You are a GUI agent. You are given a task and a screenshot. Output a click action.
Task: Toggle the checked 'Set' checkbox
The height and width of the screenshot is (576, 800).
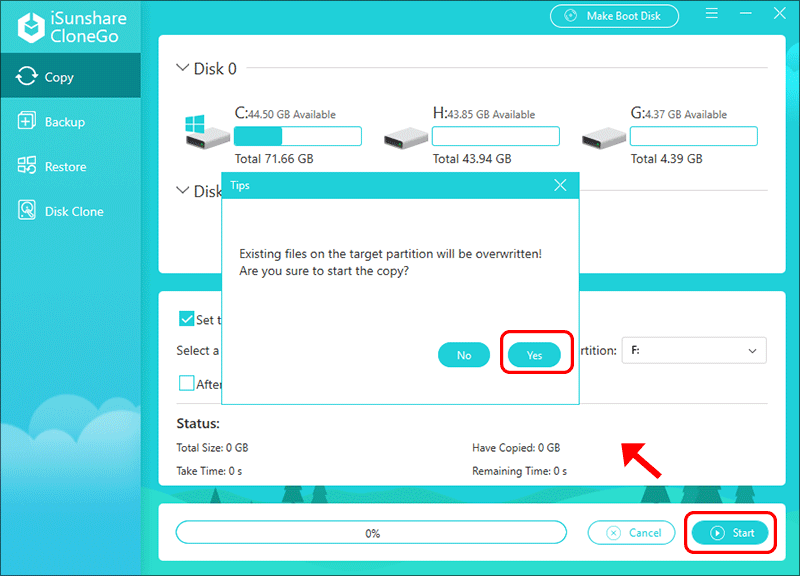tap(186, 319)
